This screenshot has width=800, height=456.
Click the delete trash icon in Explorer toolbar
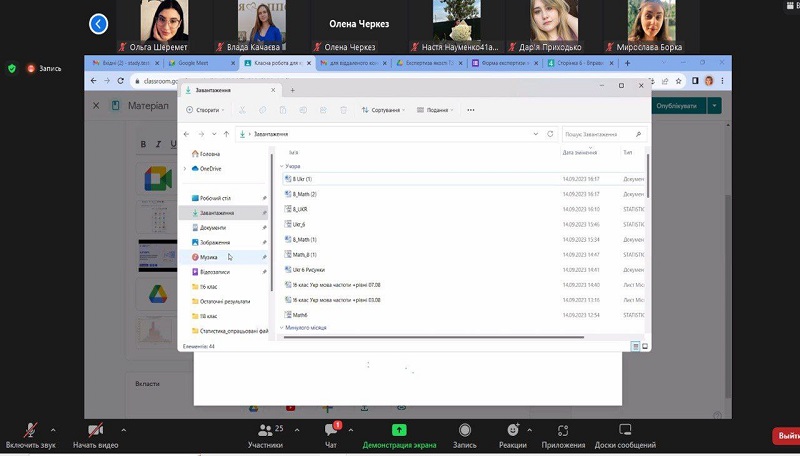coord(343,110)
